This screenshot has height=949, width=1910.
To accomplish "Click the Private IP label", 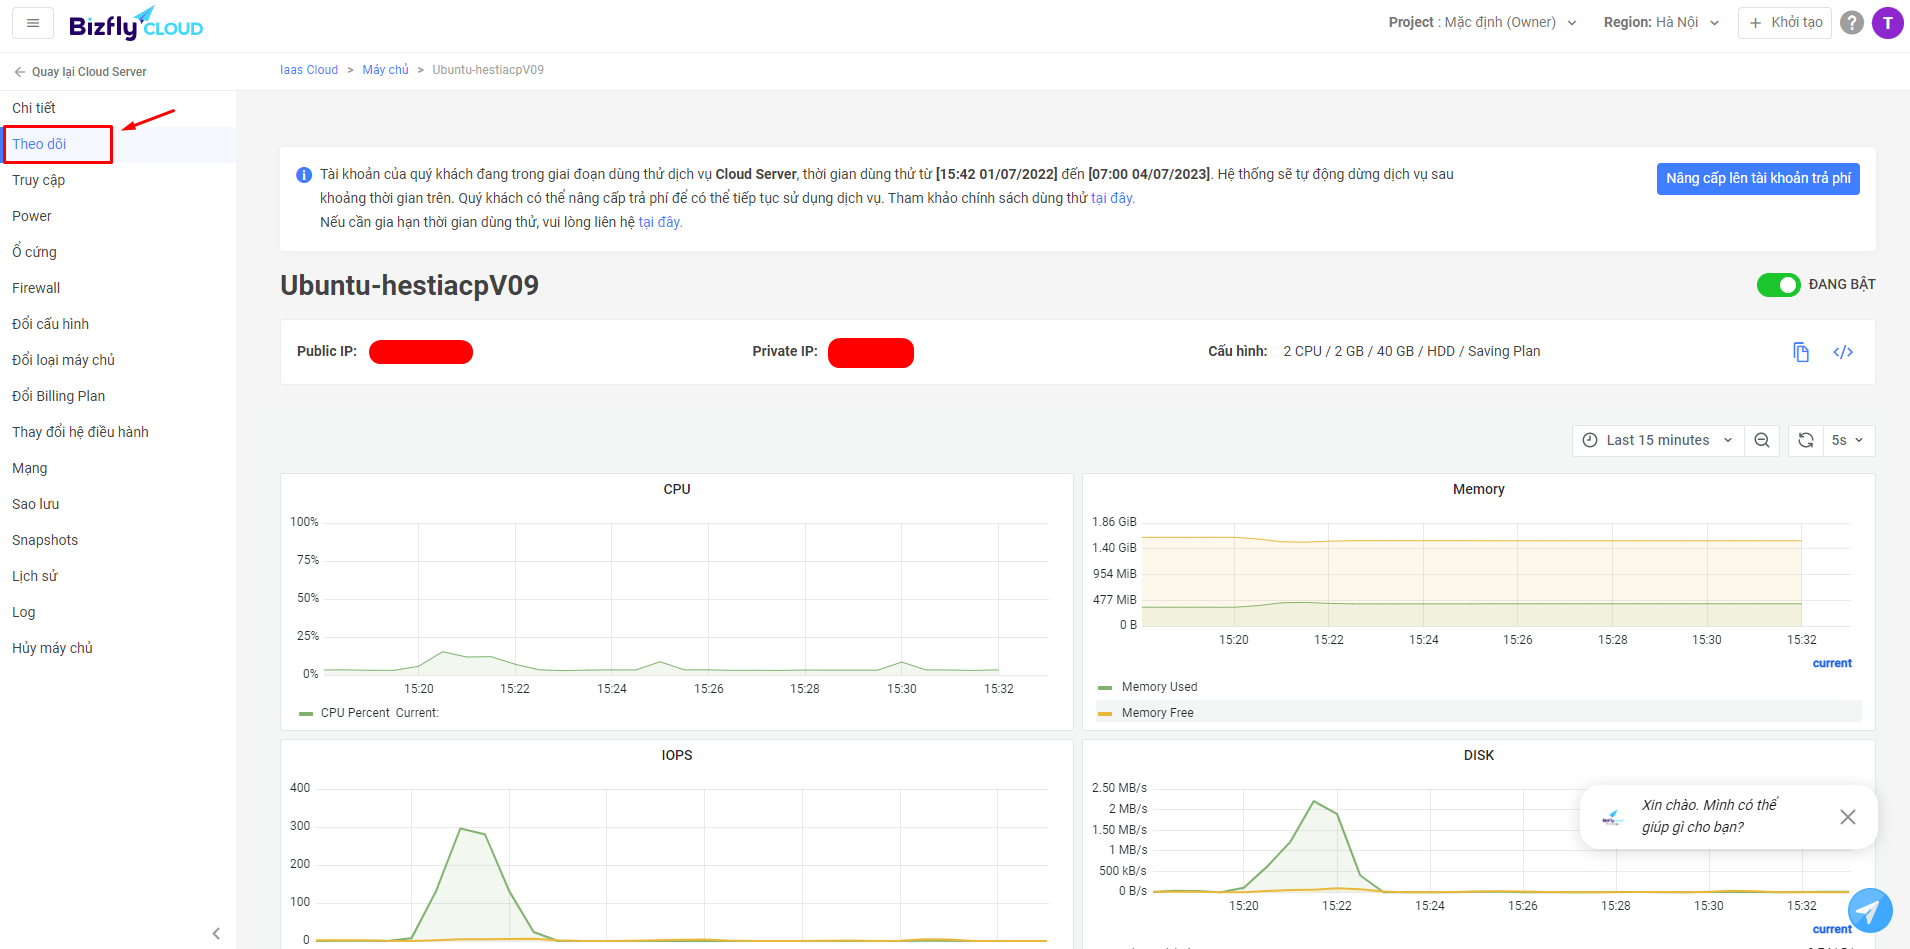I will tap(785, 351).
